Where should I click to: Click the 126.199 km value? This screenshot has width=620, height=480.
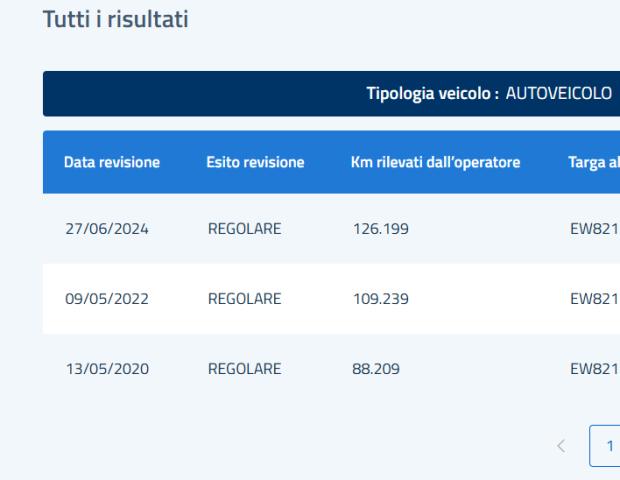(381, 229)
